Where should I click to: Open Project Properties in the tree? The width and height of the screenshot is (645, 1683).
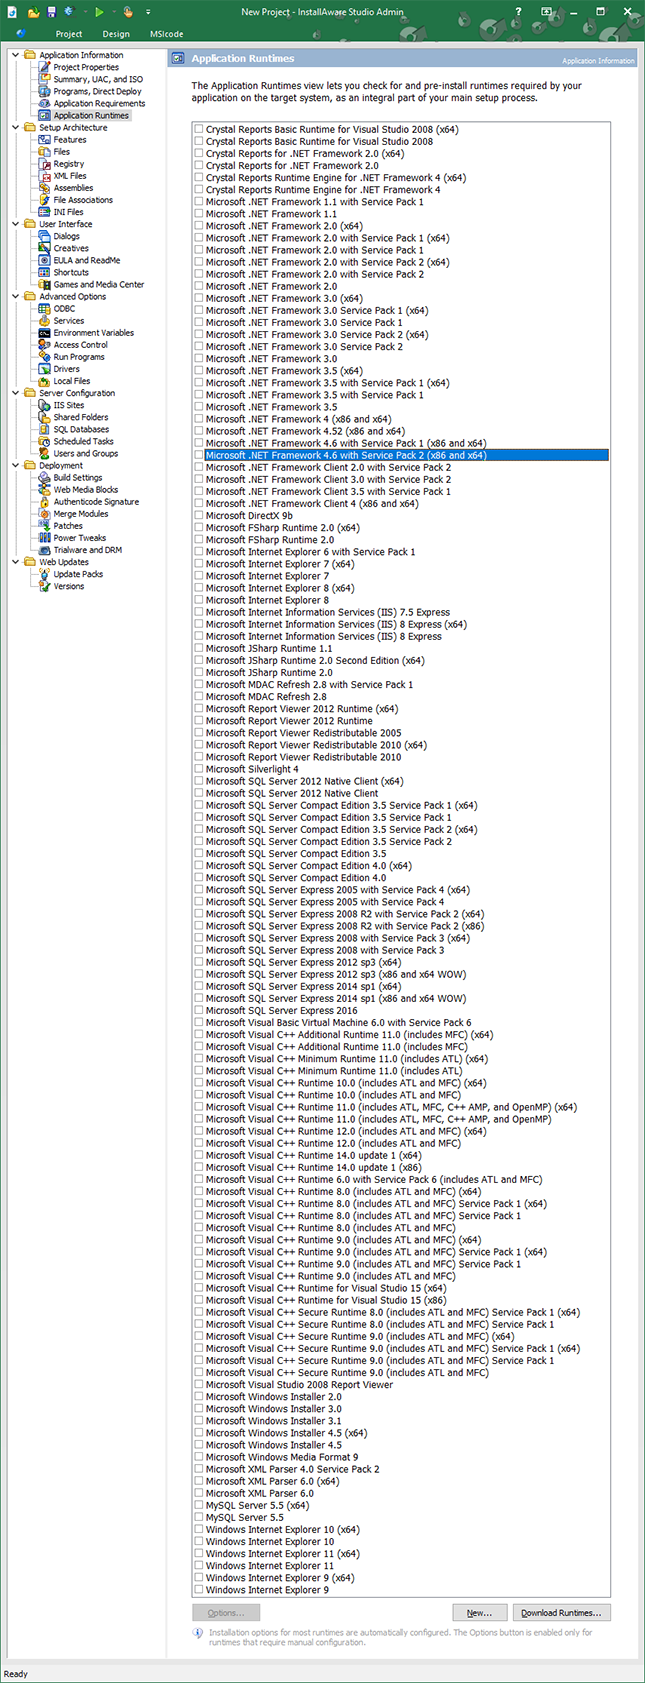86,67
